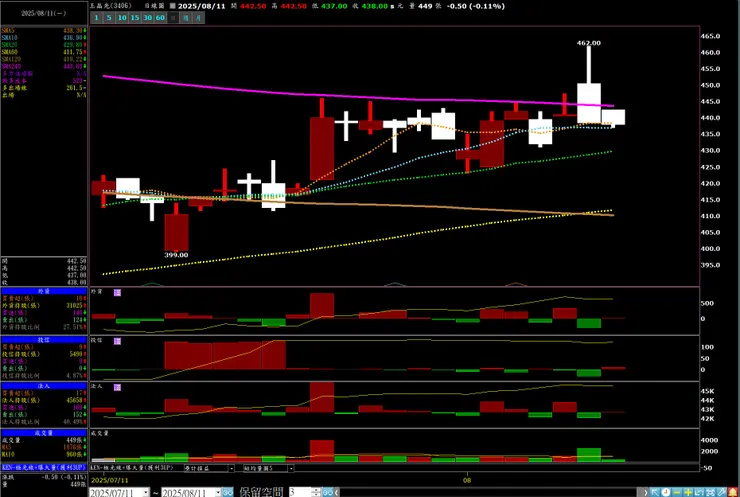Viewport: 740px width, 497px height.
Task: Select the 10-minute chart period
Action: tap(122, 17)
